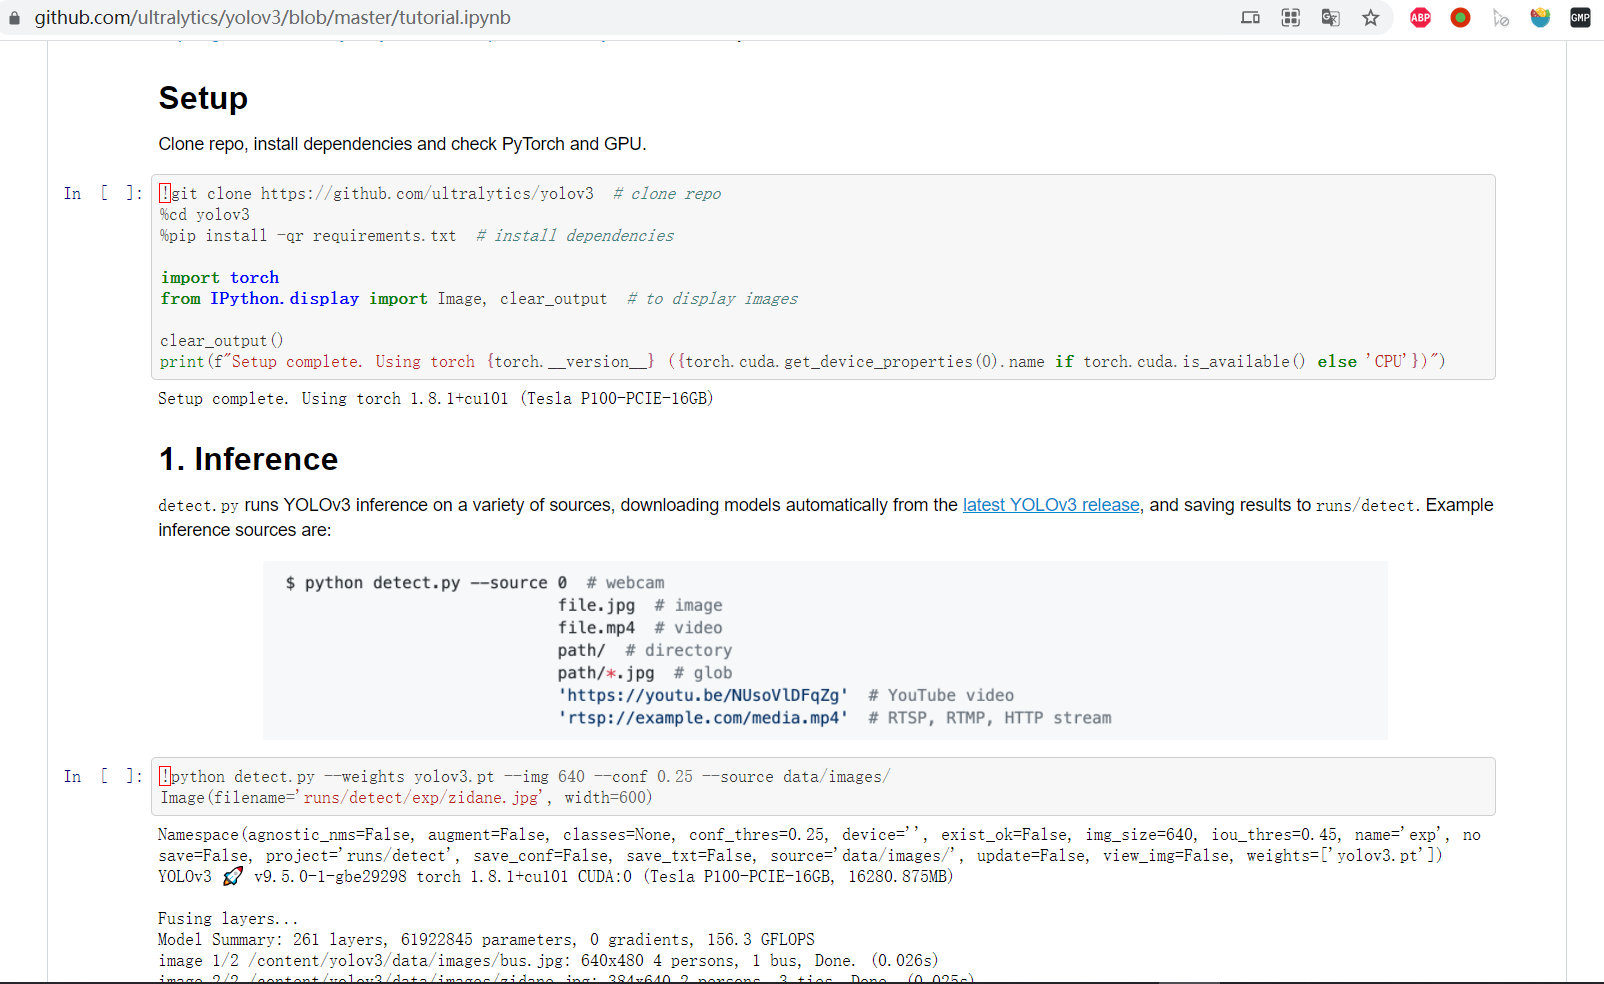
Task: Click the import torch line
Action: [x=220, y=278]
